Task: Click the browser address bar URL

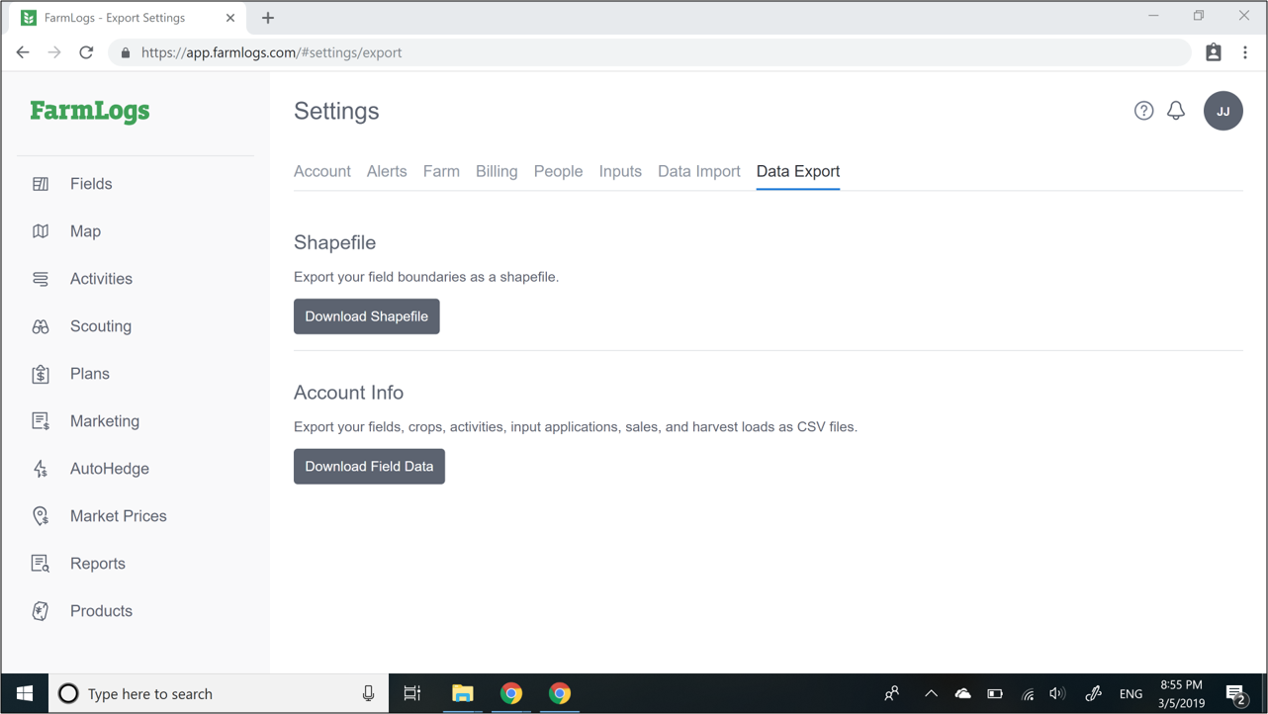Action: click(271, 53)
